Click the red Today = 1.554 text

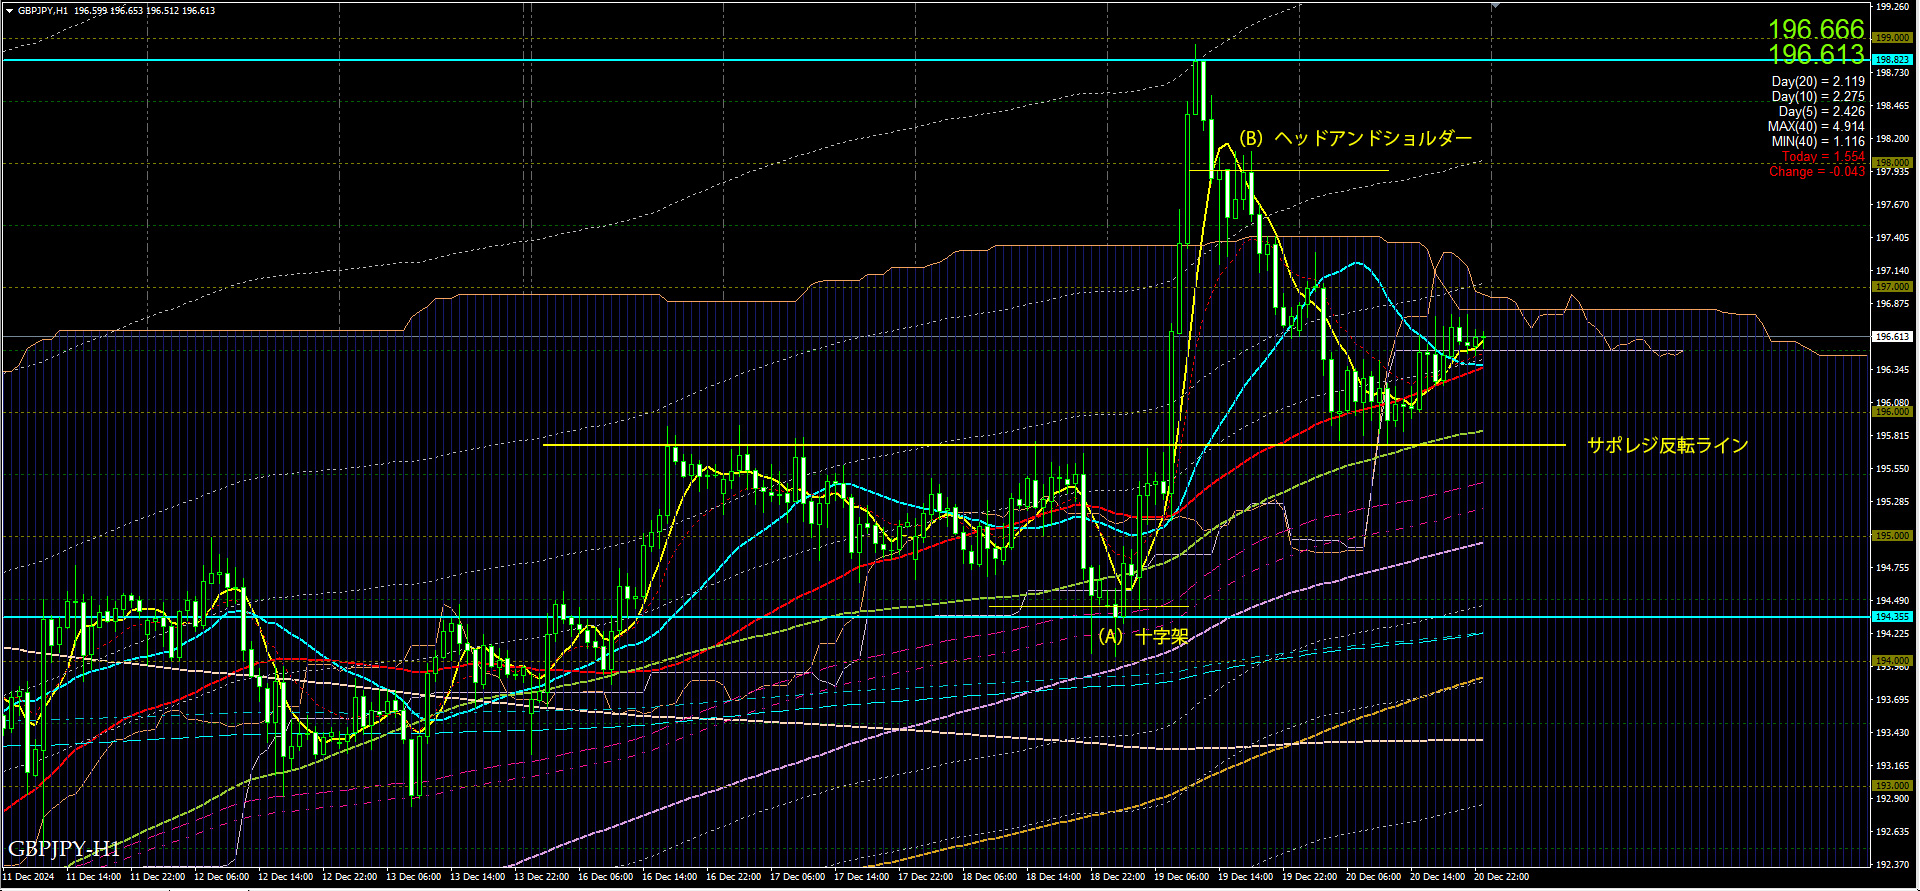tap(1824, 156)
